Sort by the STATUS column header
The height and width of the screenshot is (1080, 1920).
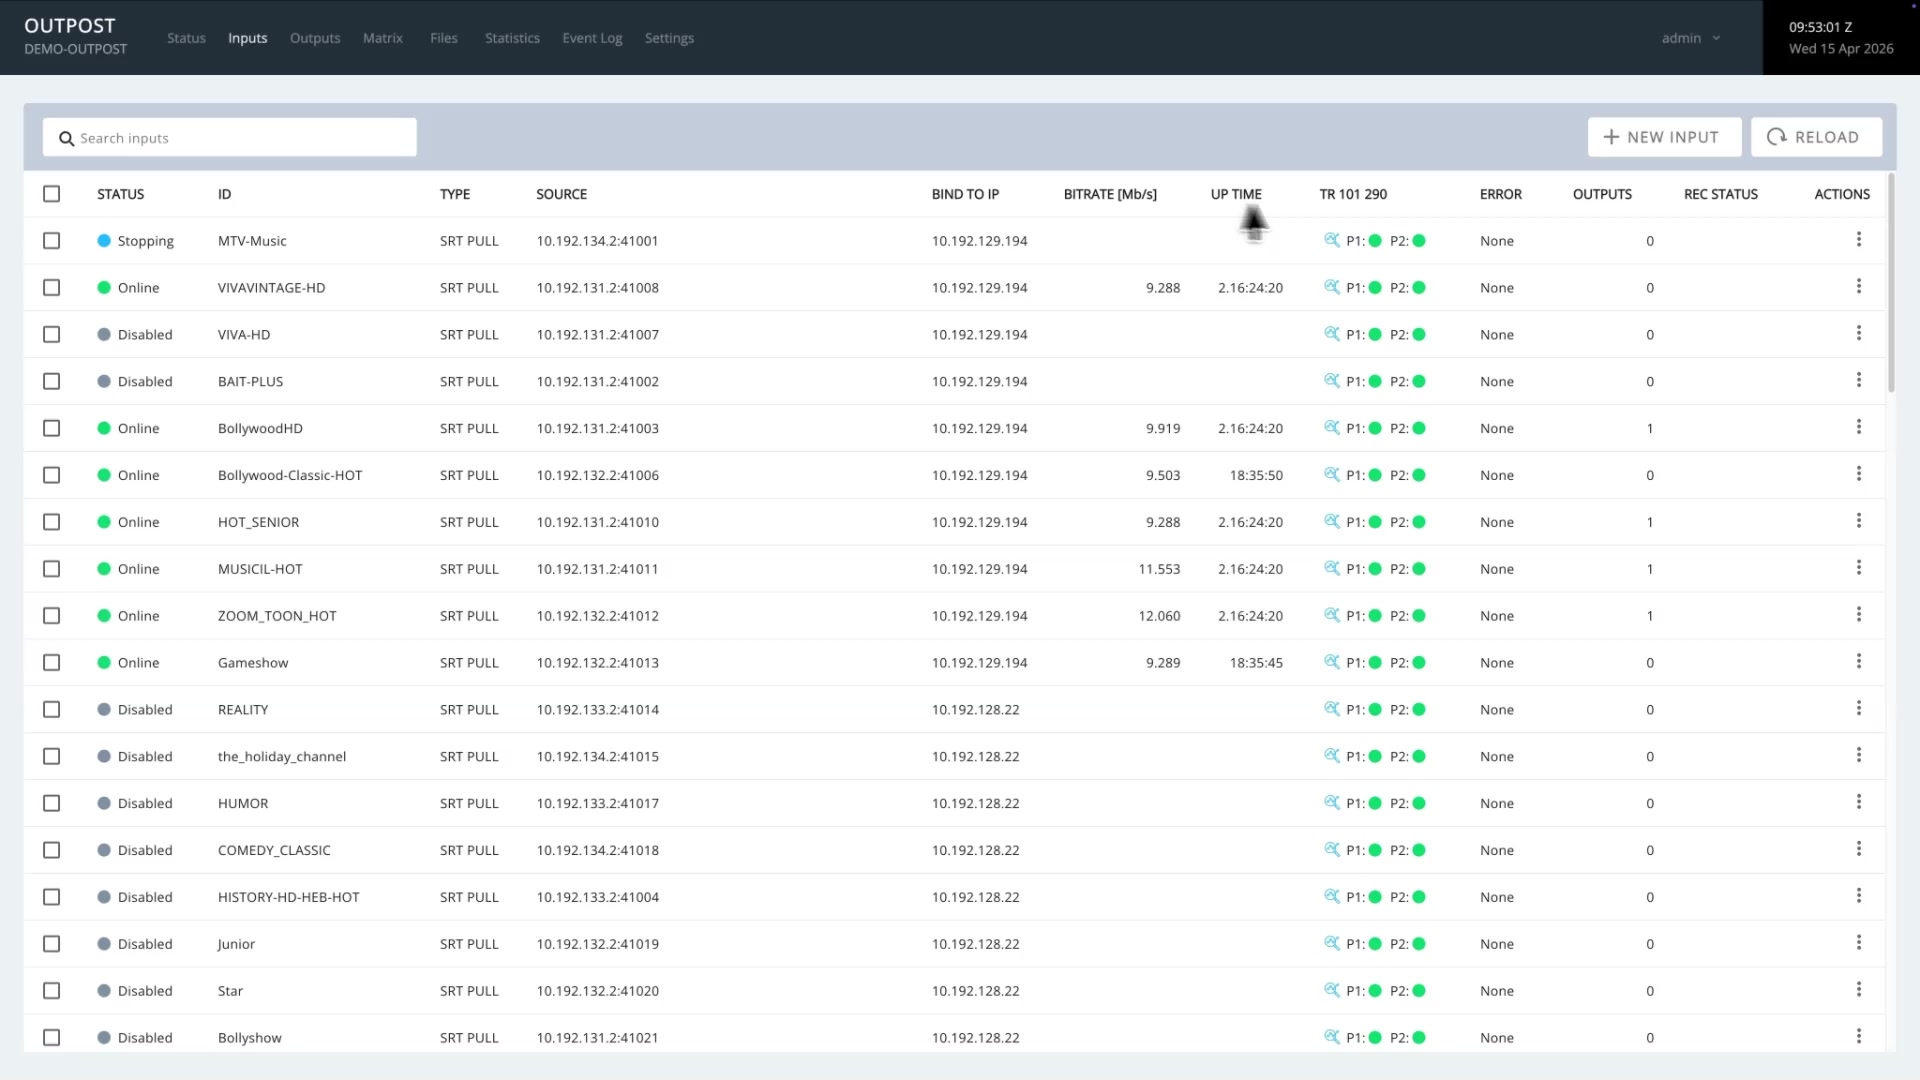[120, 194]
